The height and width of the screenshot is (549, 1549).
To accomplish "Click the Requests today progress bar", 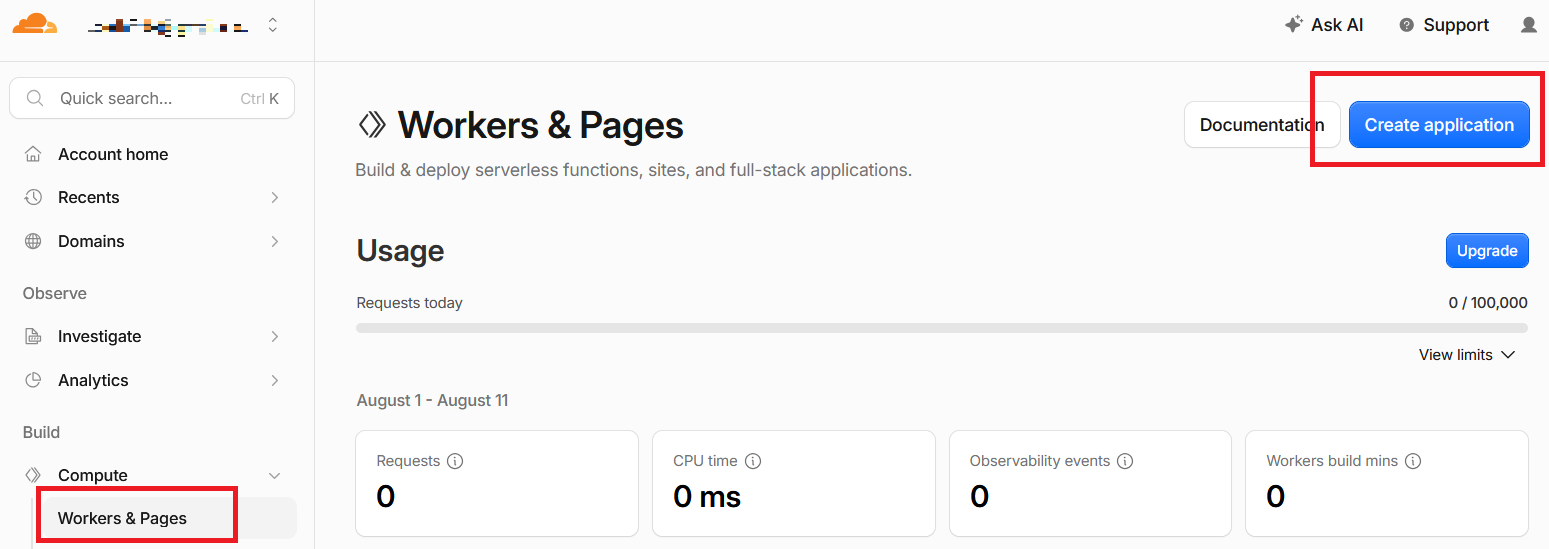I will point(942,328).
